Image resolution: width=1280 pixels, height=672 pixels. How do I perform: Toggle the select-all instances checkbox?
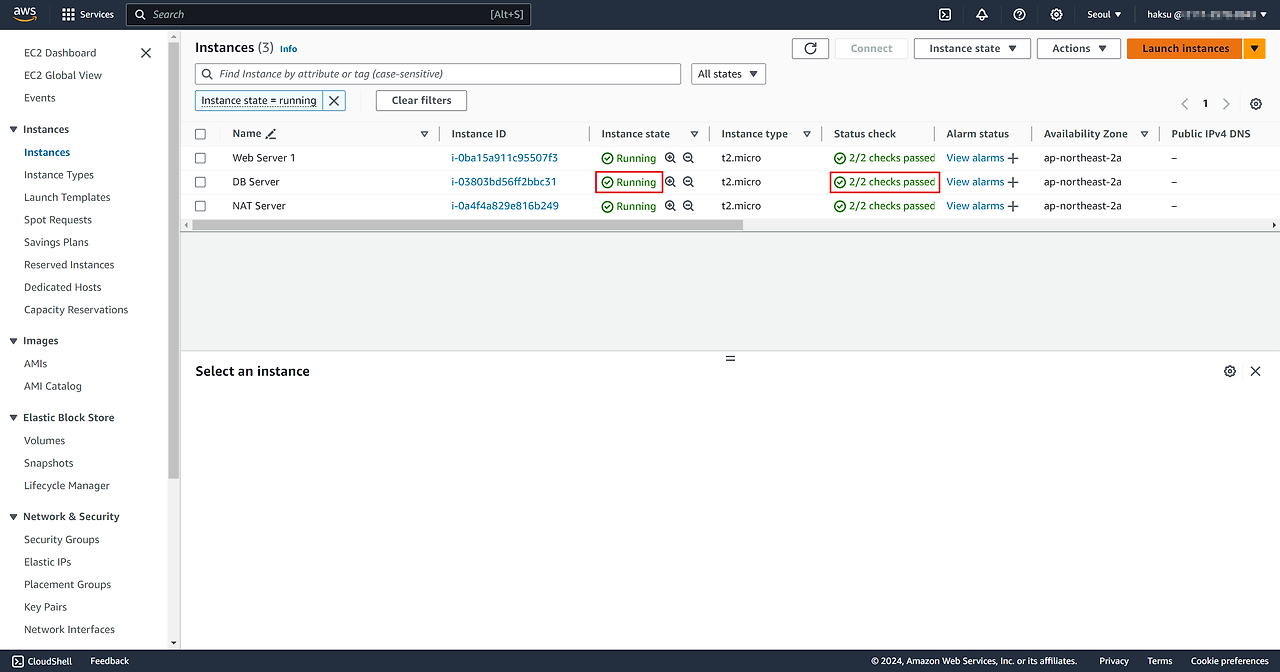(x=201, y=134)
